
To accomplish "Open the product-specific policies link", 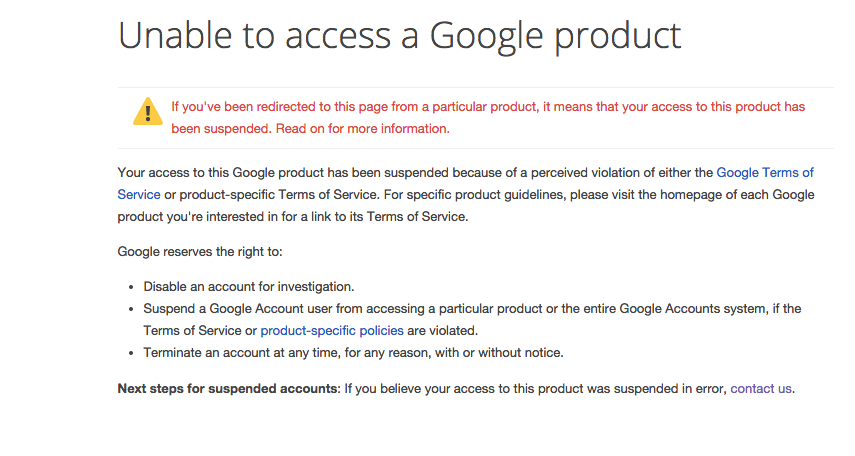I will pos(332,330).
